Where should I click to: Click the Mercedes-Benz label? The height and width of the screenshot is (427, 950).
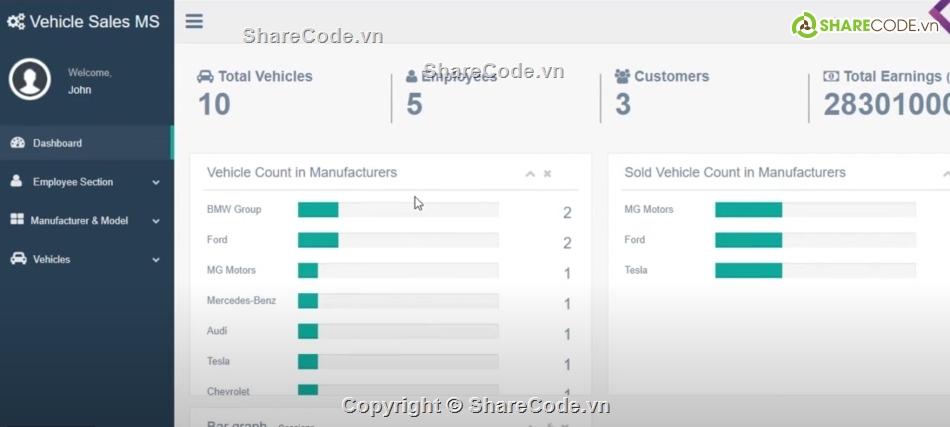click(241, 300)
